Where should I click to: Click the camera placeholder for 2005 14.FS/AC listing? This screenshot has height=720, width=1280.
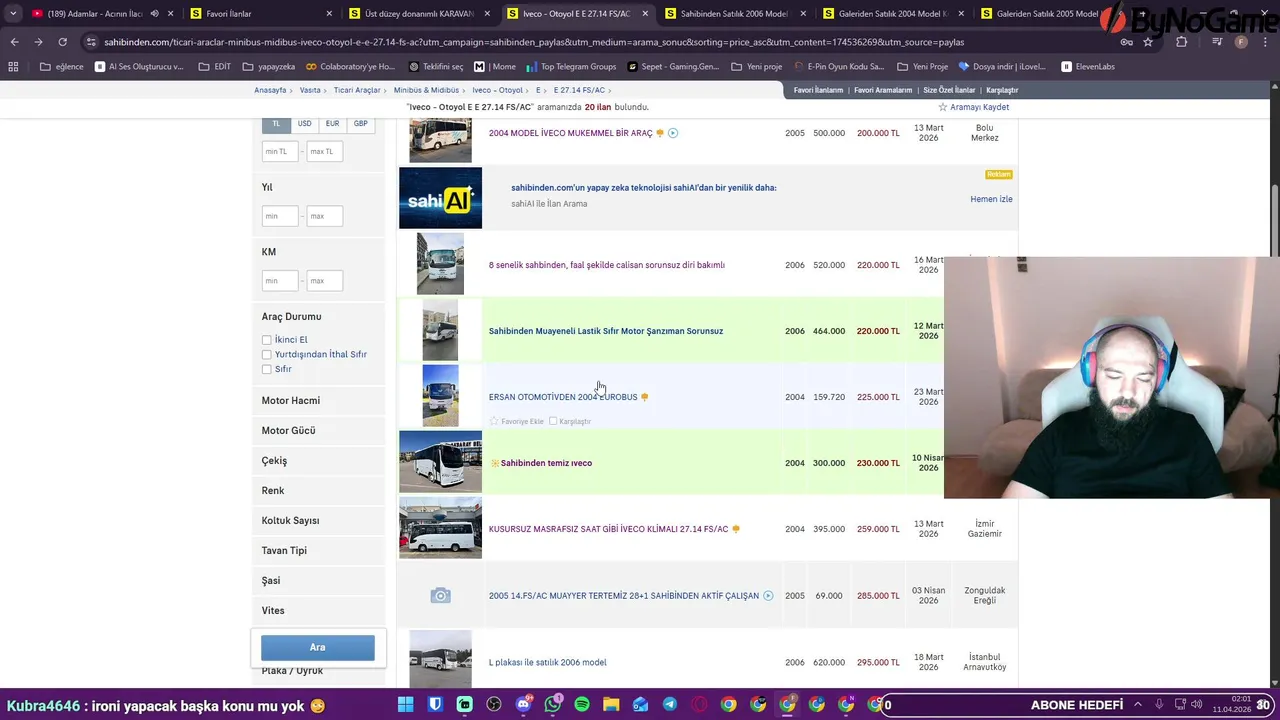point(440,596)
